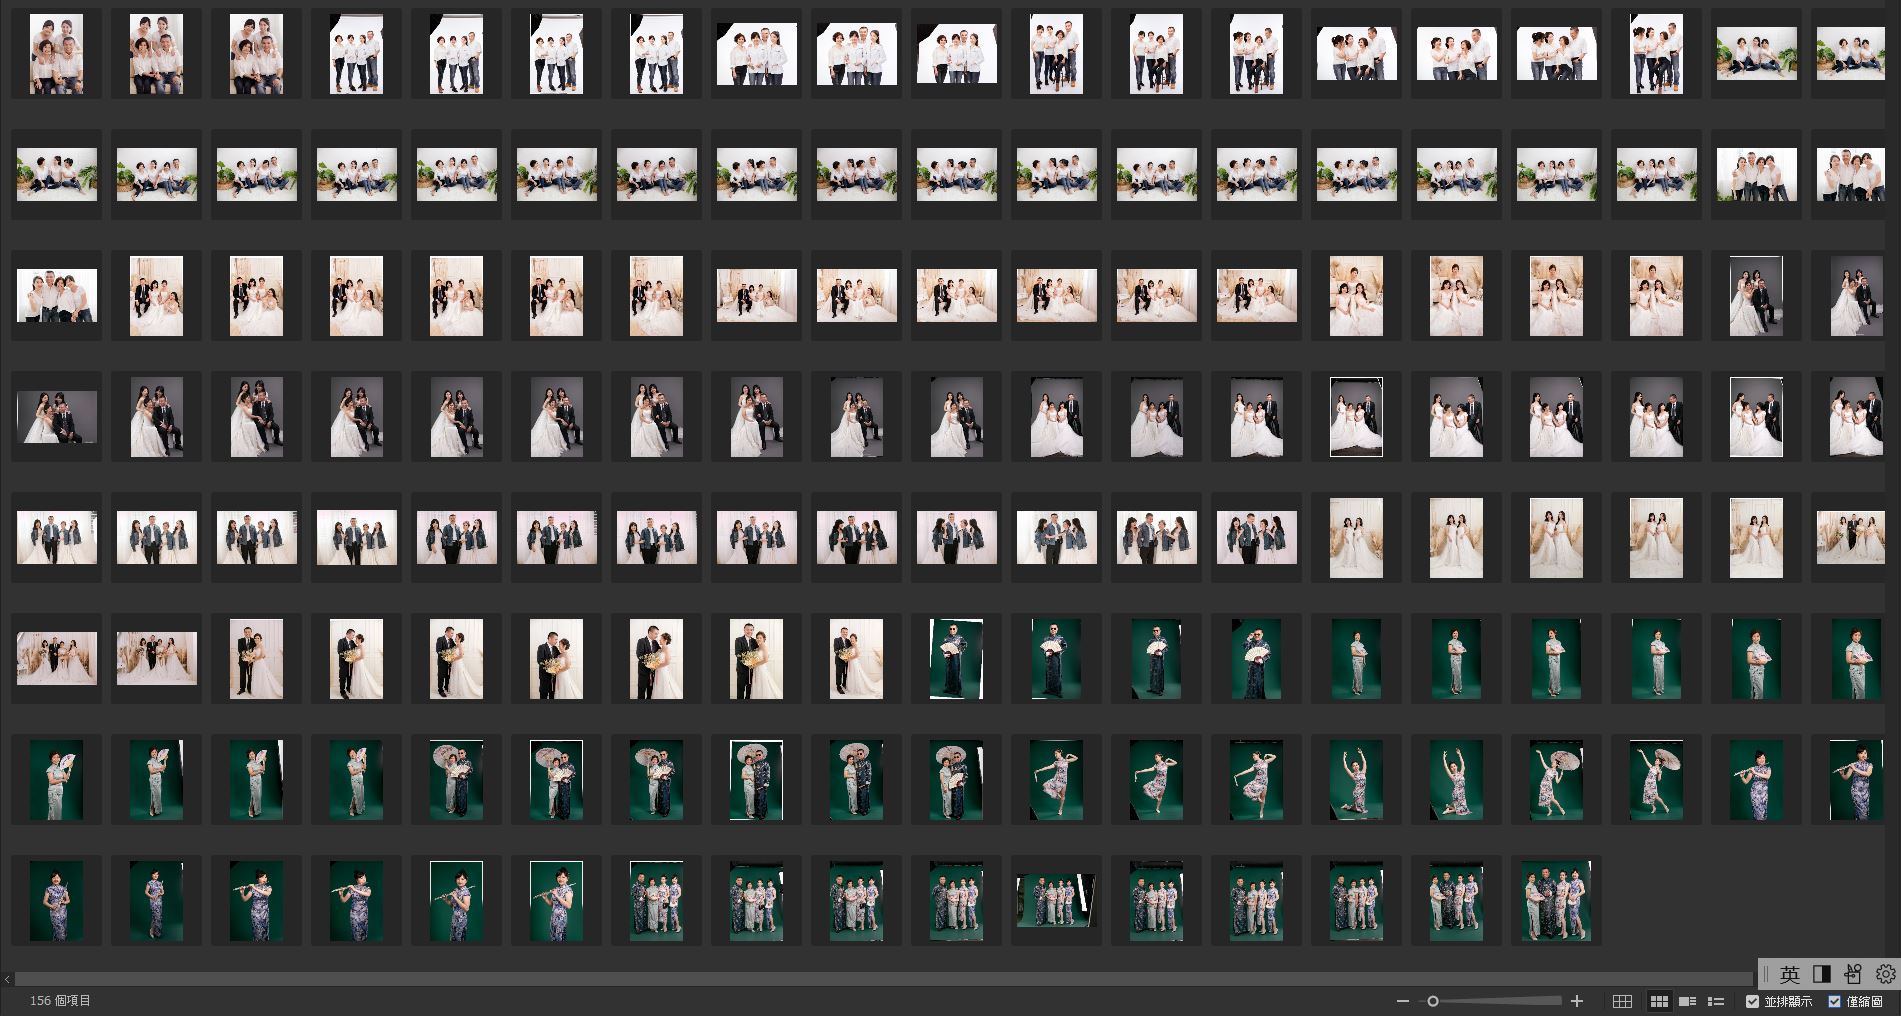Switch to thumbnails view mode

(1659, 1001)
